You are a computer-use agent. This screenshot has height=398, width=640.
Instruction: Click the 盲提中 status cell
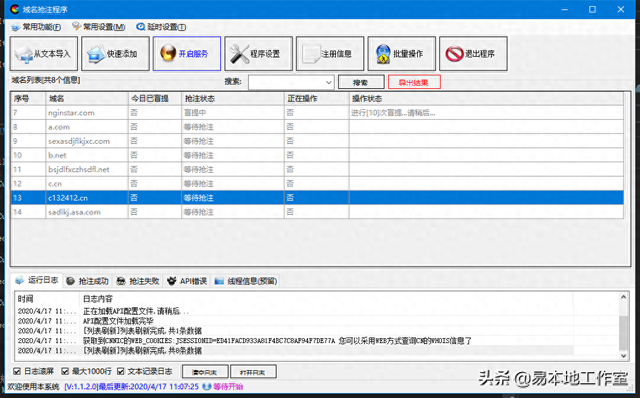[x=233, y=113]
